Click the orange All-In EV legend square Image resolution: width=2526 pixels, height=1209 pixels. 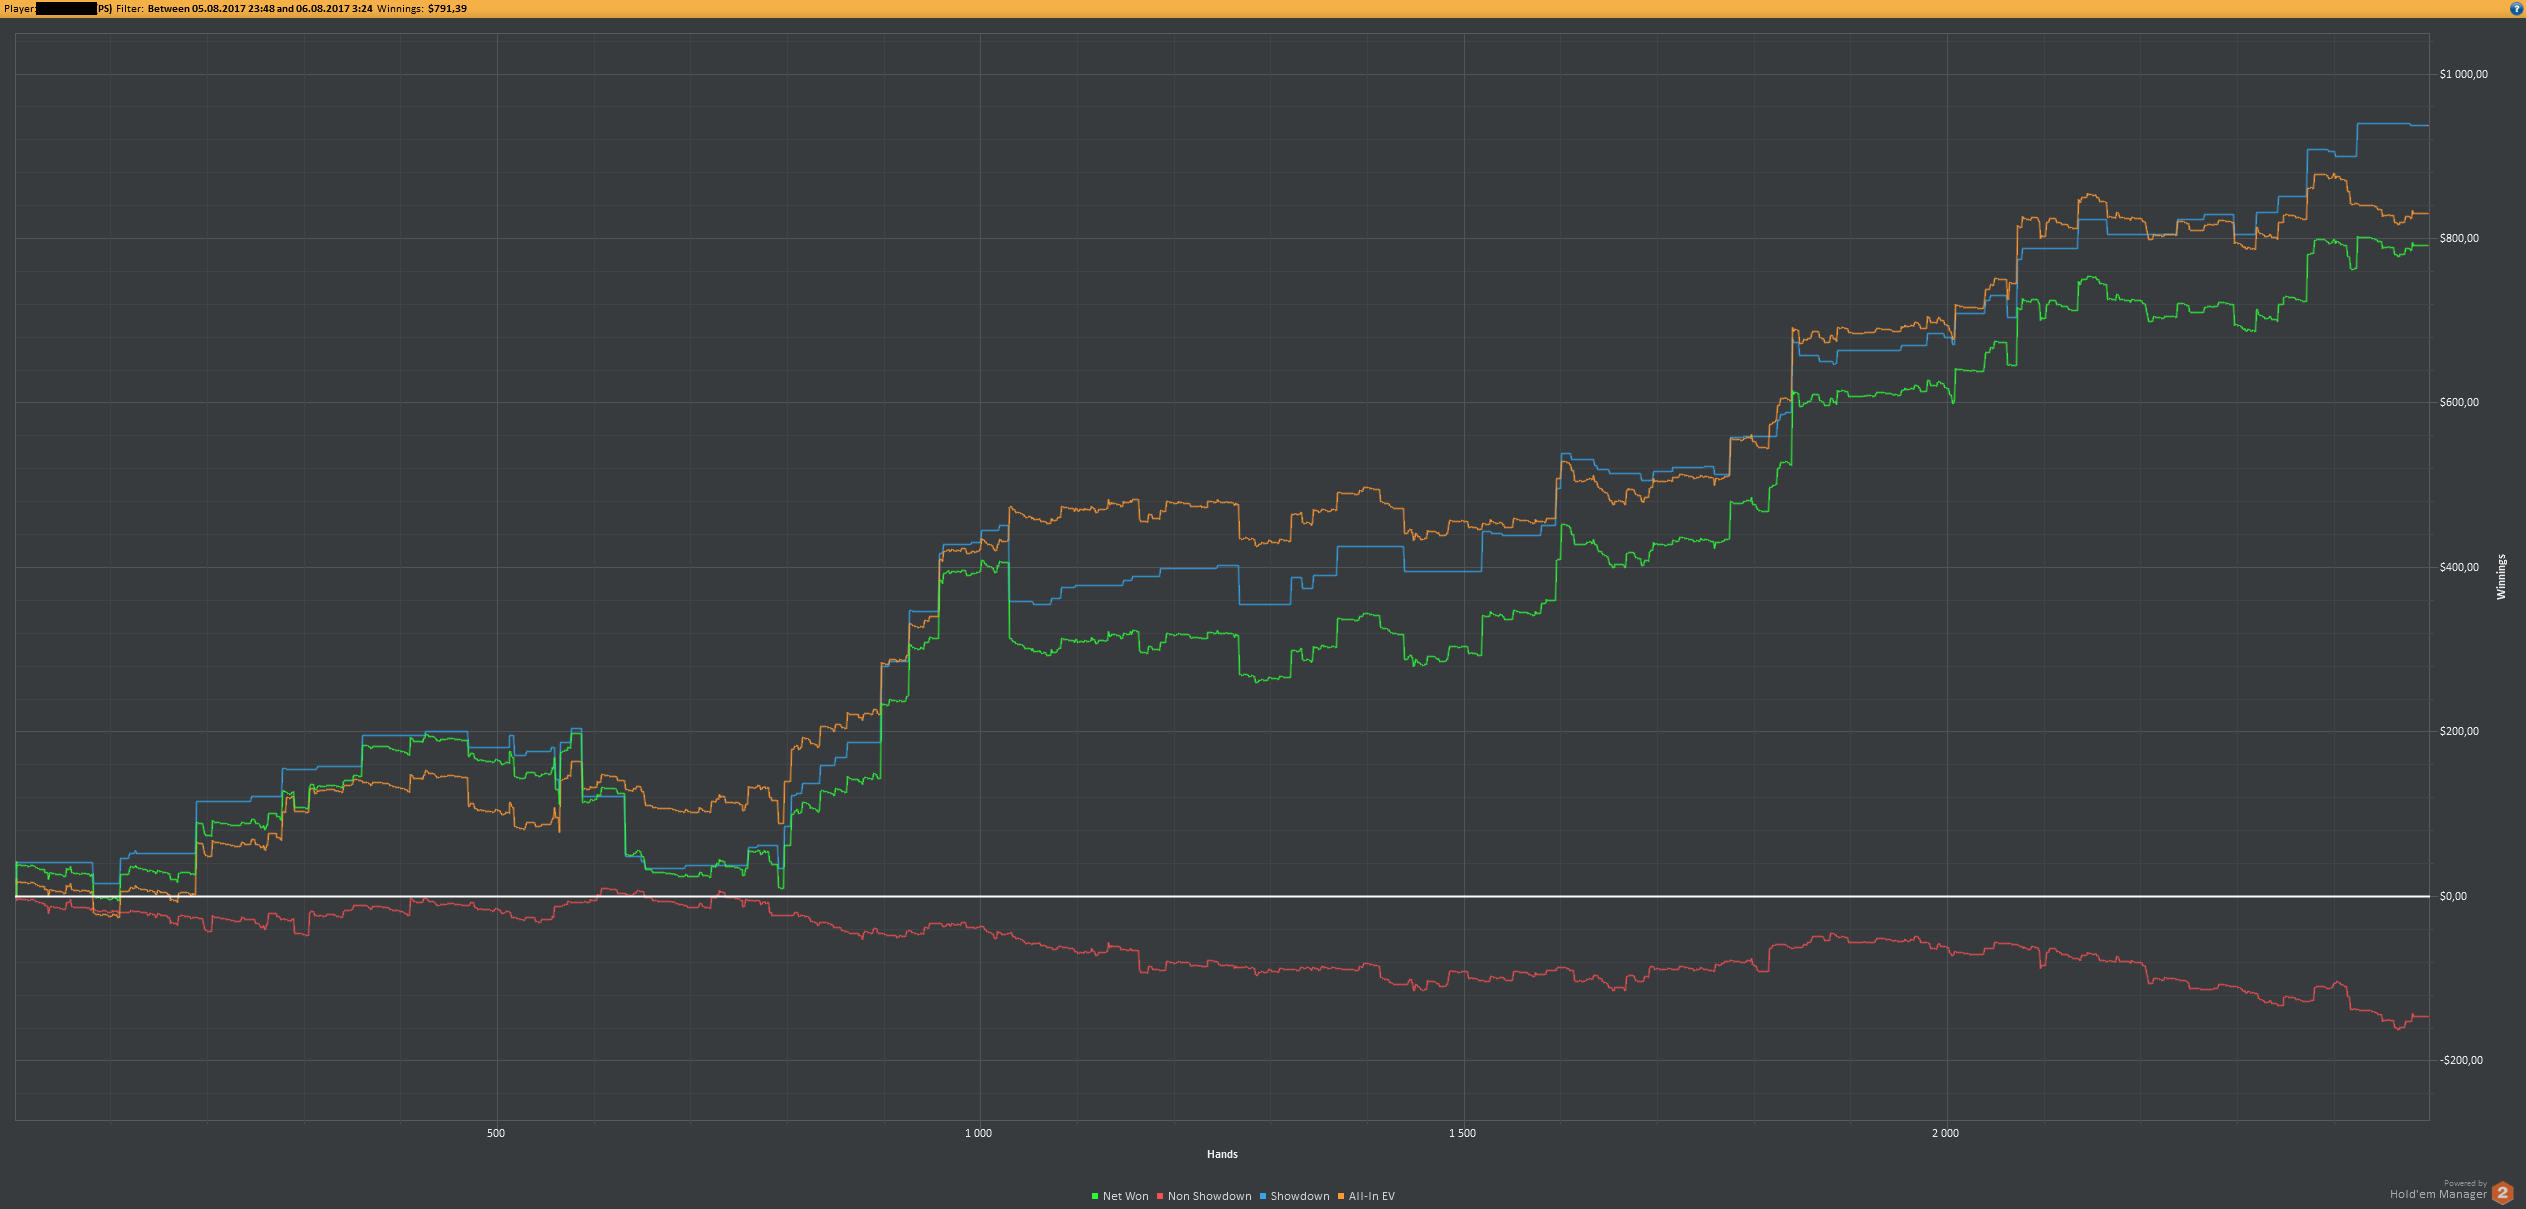point(1341,1196)
